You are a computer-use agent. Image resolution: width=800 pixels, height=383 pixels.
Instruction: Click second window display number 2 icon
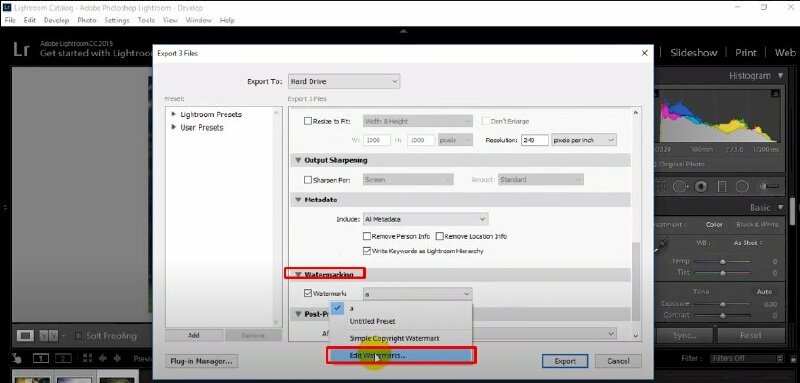point(63,359)
